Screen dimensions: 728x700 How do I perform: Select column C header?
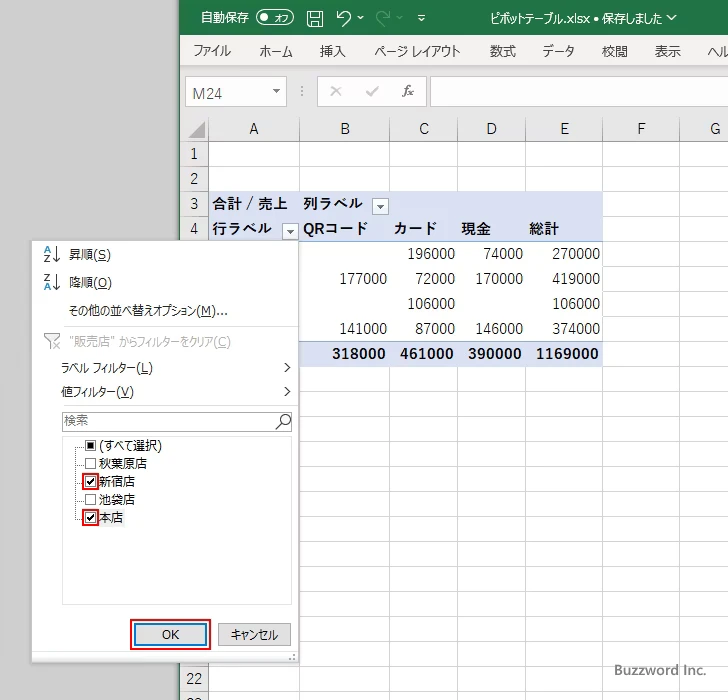[x=423, y=129]
